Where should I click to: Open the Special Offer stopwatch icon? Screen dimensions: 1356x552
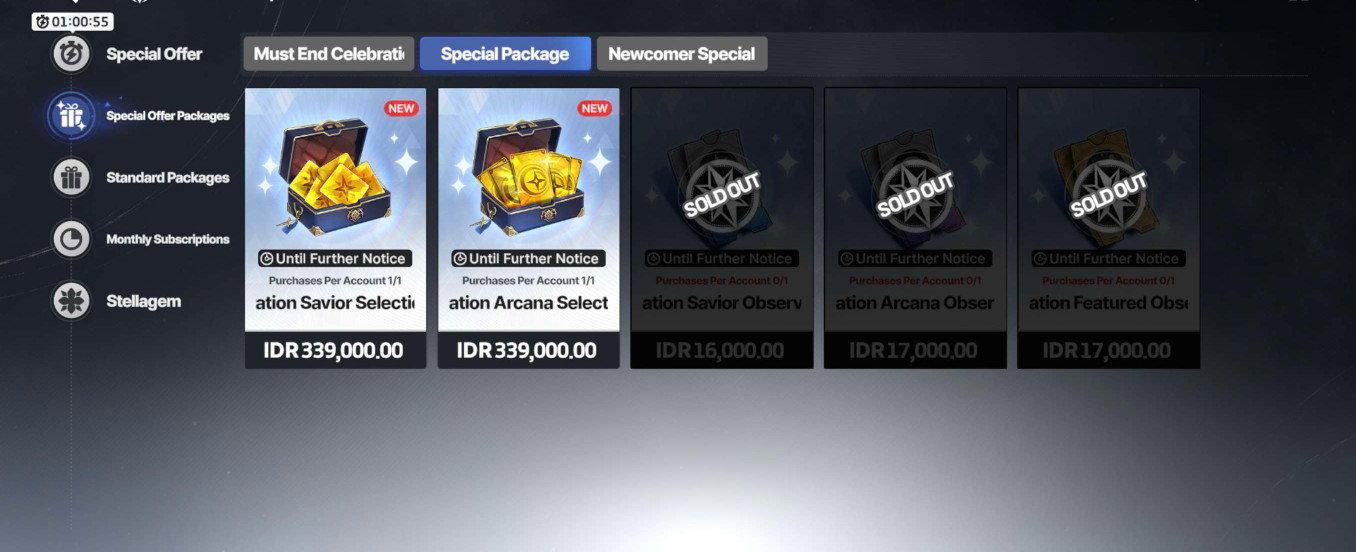click(71, 54)
